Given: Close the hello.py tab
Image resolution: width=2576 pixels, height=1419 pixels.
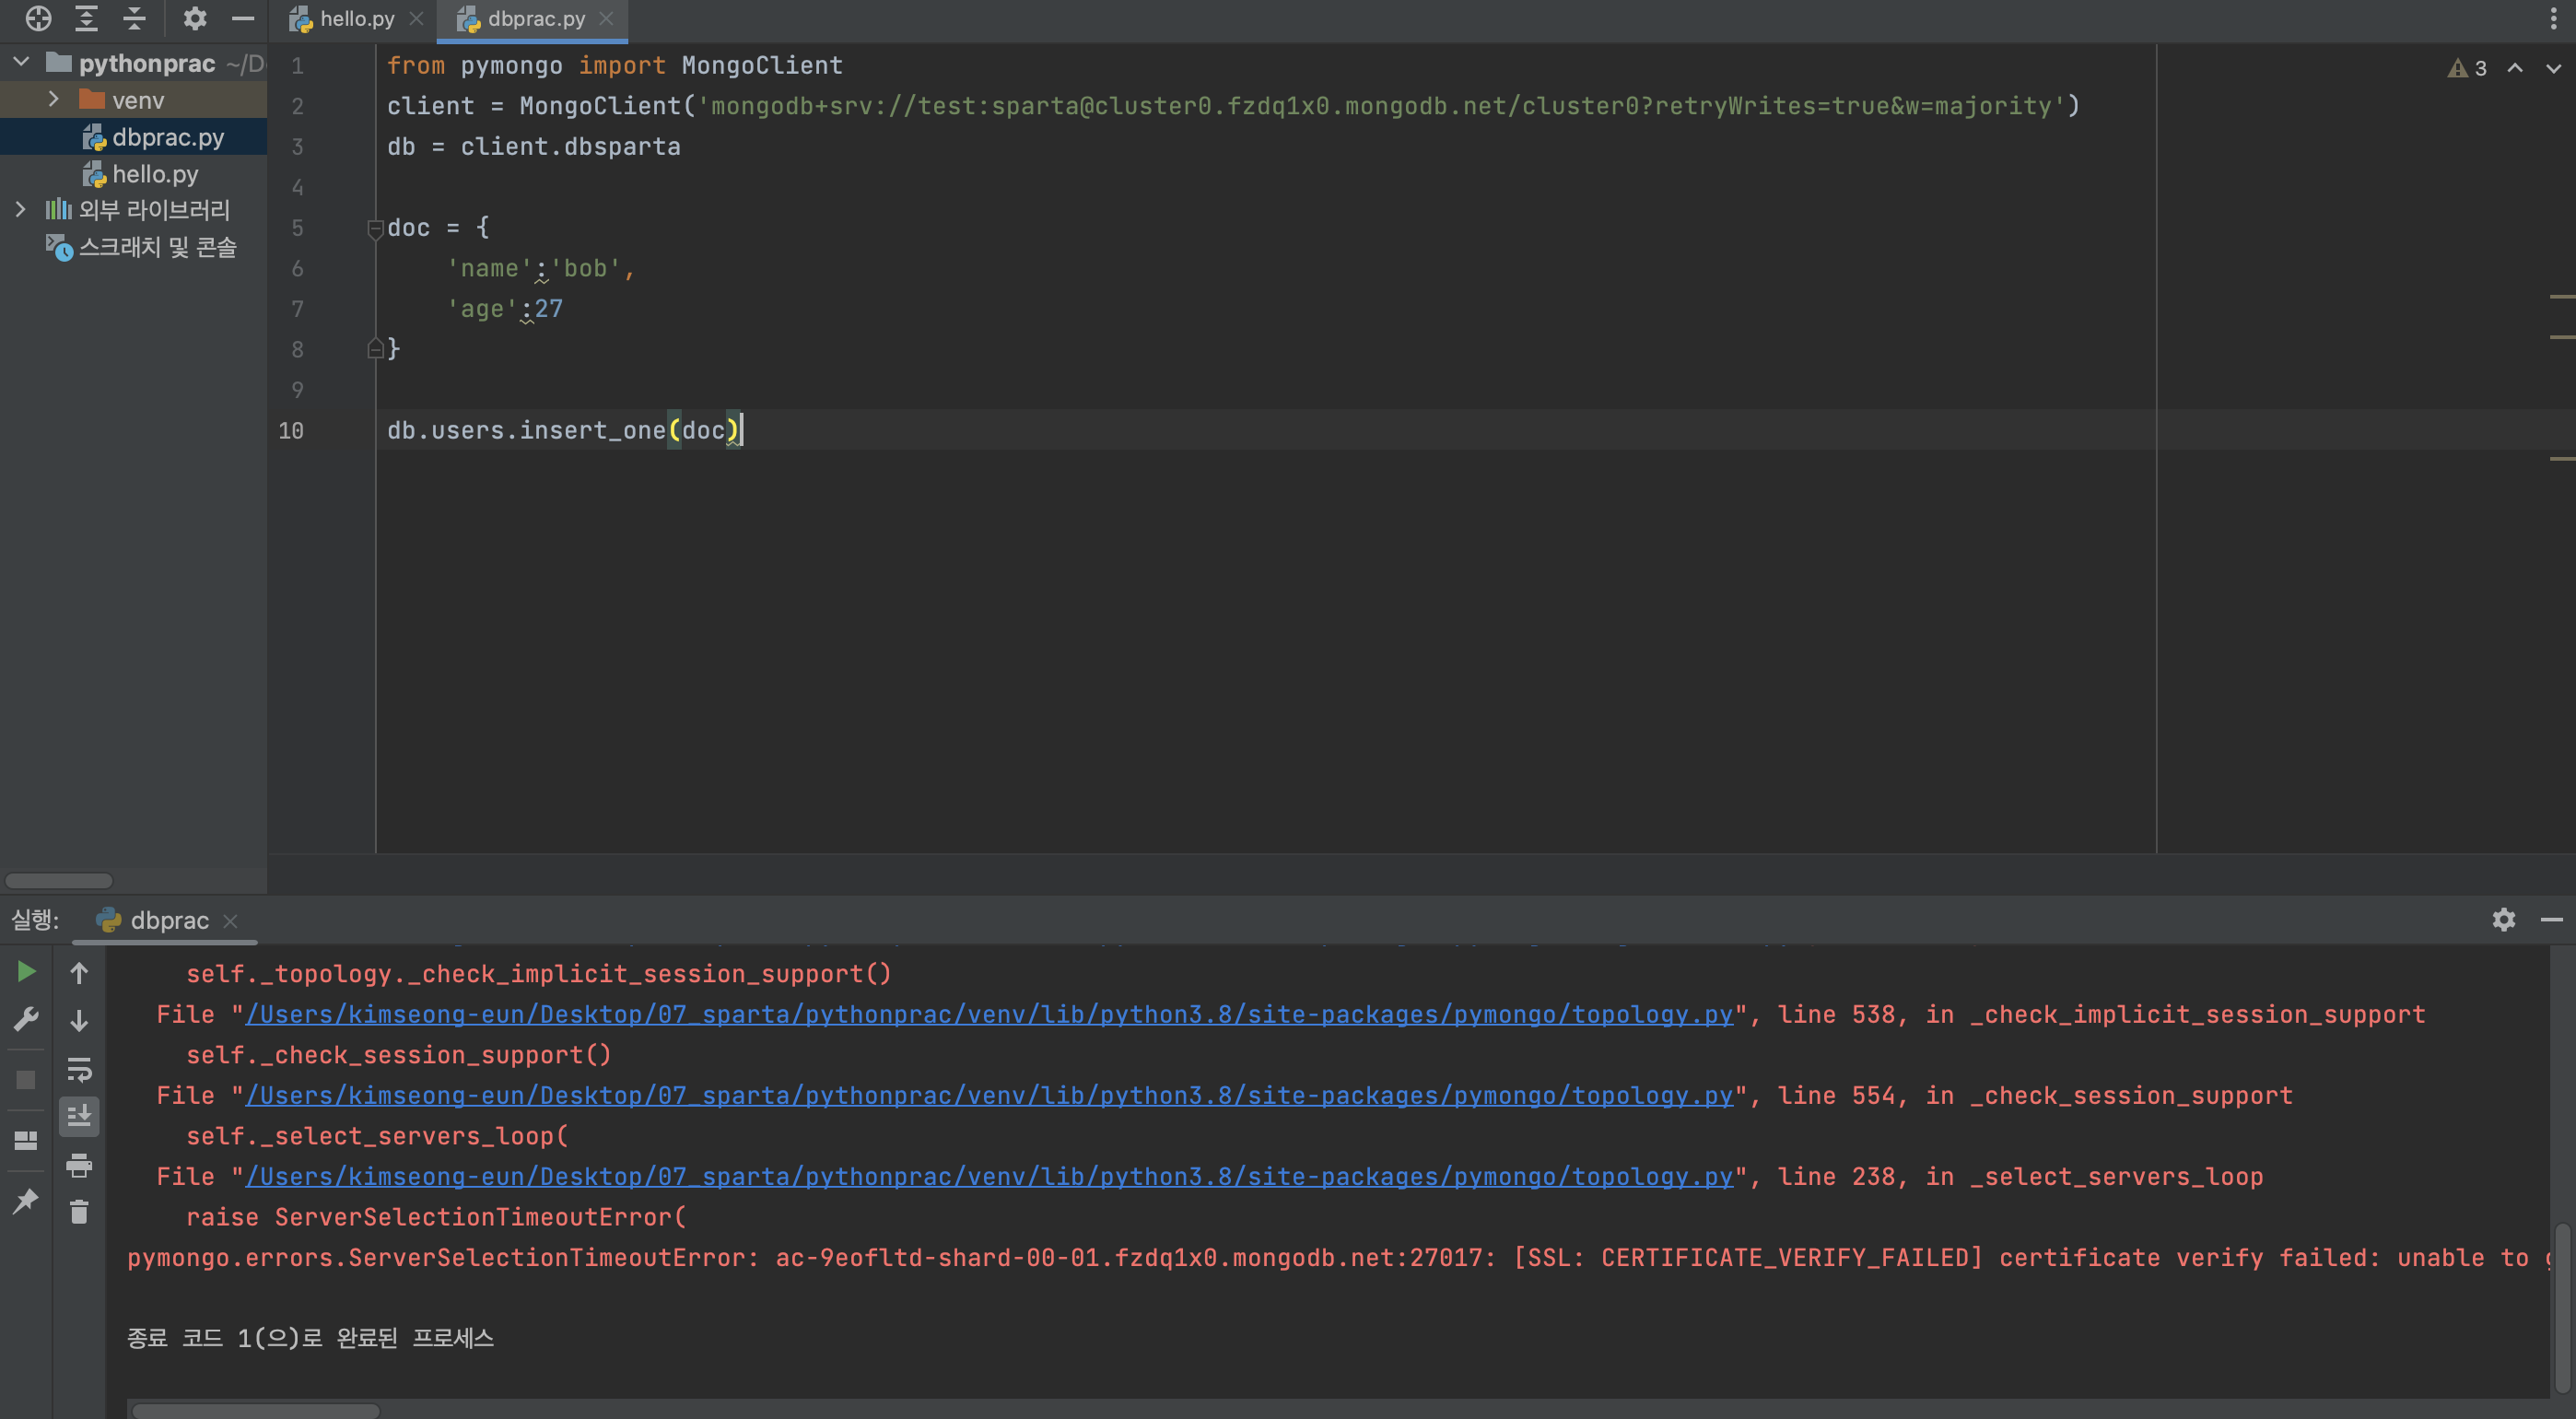Looking at the screenshot, I should (417, 19).
